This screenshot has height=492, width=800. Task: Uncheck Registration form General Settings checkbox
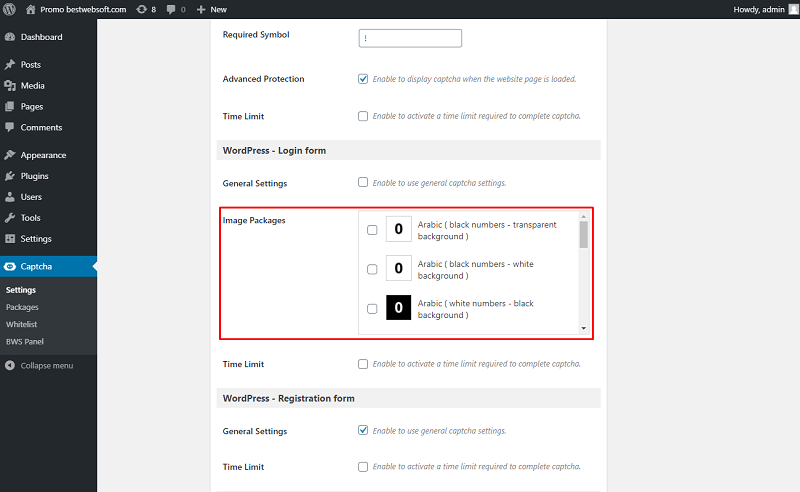pyautogui.click(x=363, y=430)
